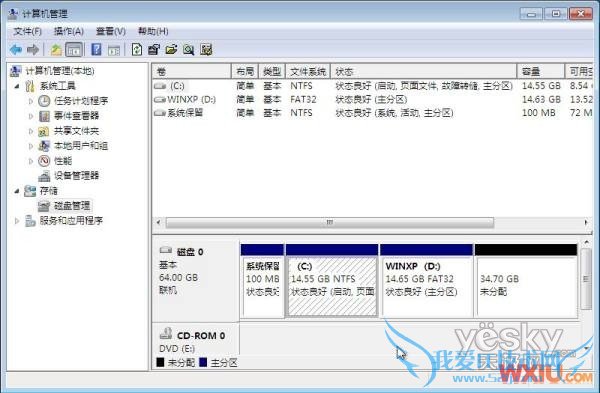Open the 帮助(H) menu
The image size is (600, 393).
(x=153, y=31)
